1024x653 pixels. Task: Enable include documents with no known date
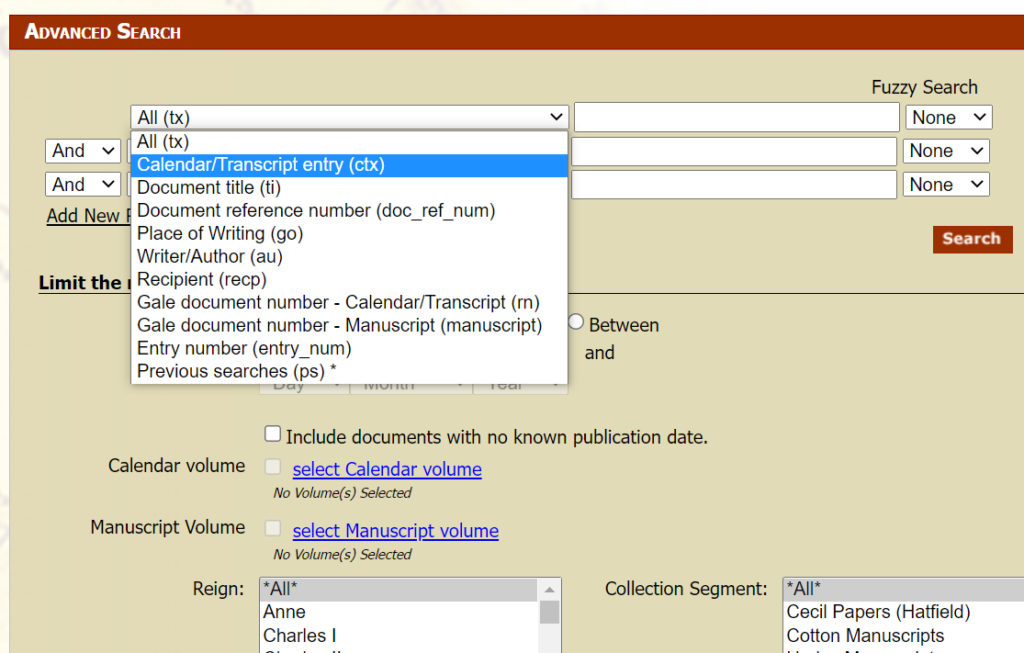coord(273,434)
